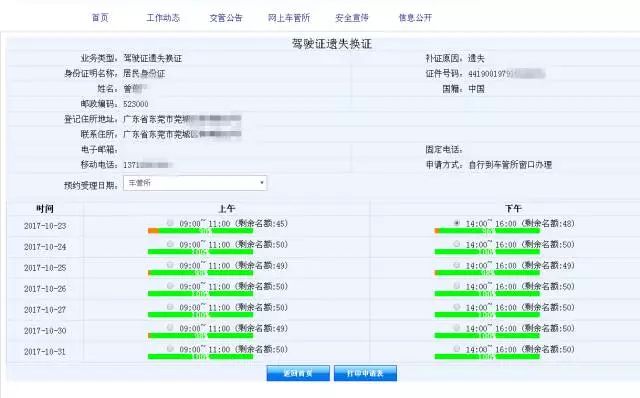Select 2017-10-30 afternoon 14:00~16:00 slot
Image resolution: width=640 pixels, height=398 pixels.
457,328
